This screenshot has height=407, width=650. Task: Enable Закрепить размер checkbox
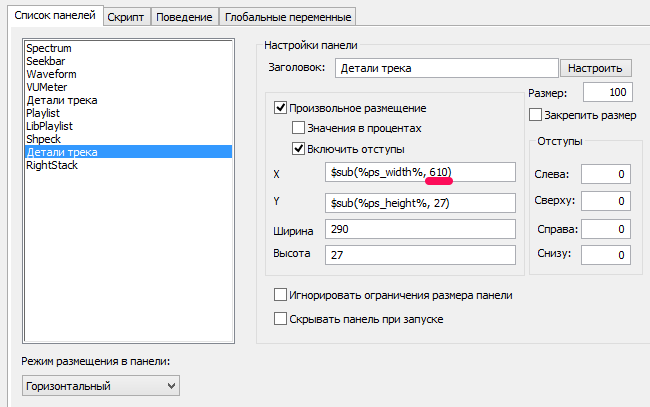coord(536,115)
